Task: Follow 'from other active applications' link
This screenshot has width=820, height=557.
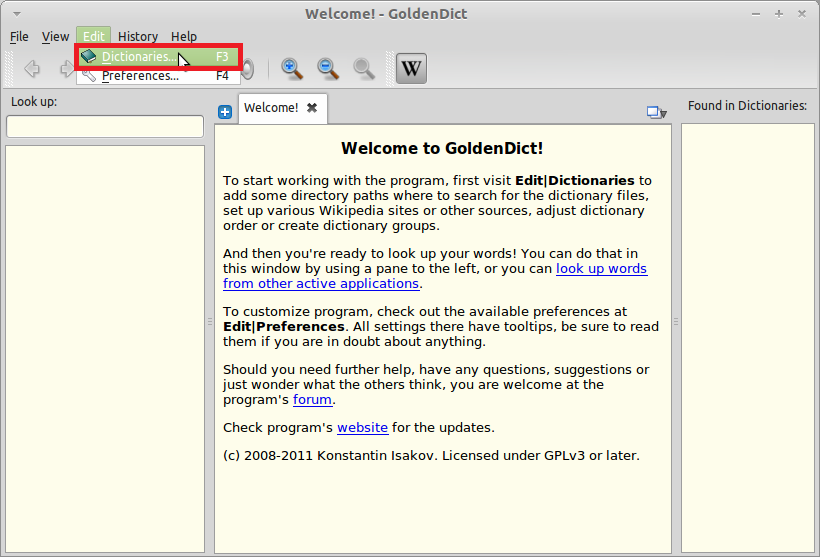Action: pos(321,284)
